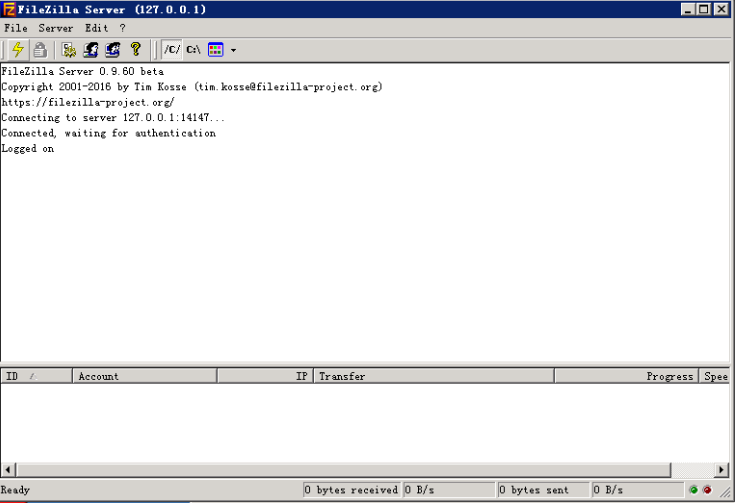The width and height of the screenshot is (735, 503).
Task: Click the lightning bolt connect toolbar icon
Action: (18, 50)
